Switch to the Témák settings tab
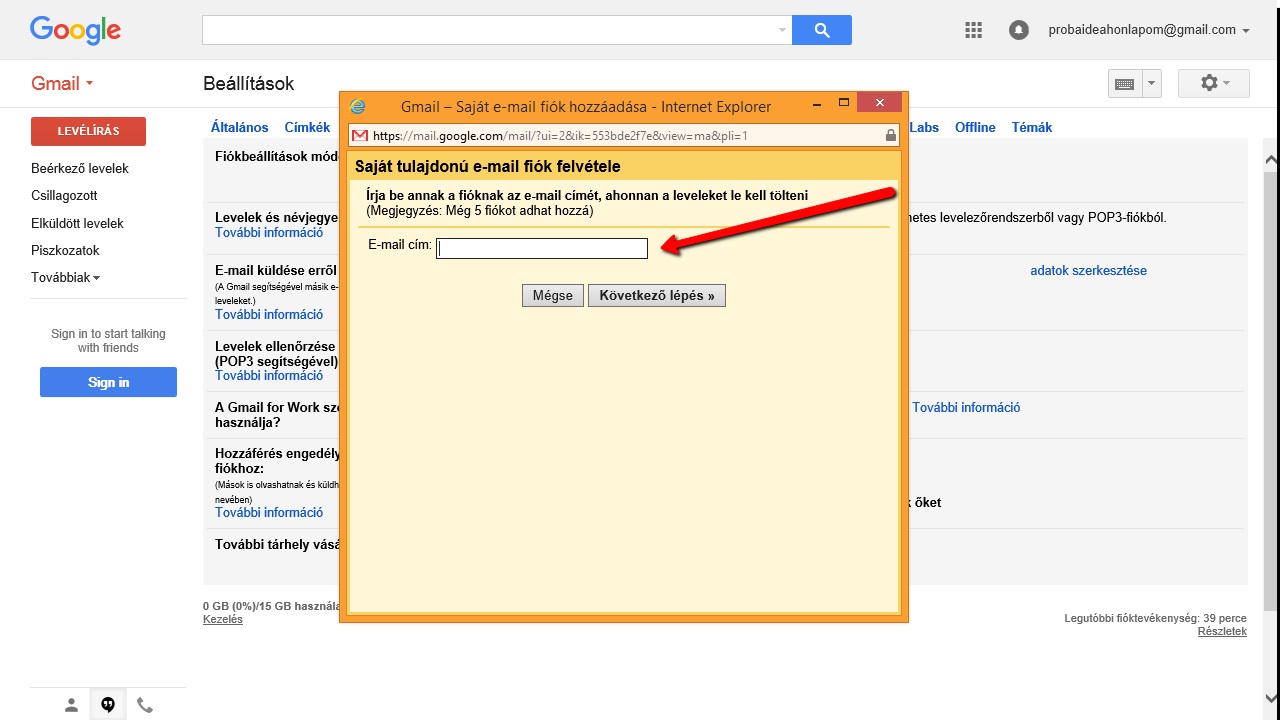This screenshot has width=1280, height=720. (x=1032, y=127)
